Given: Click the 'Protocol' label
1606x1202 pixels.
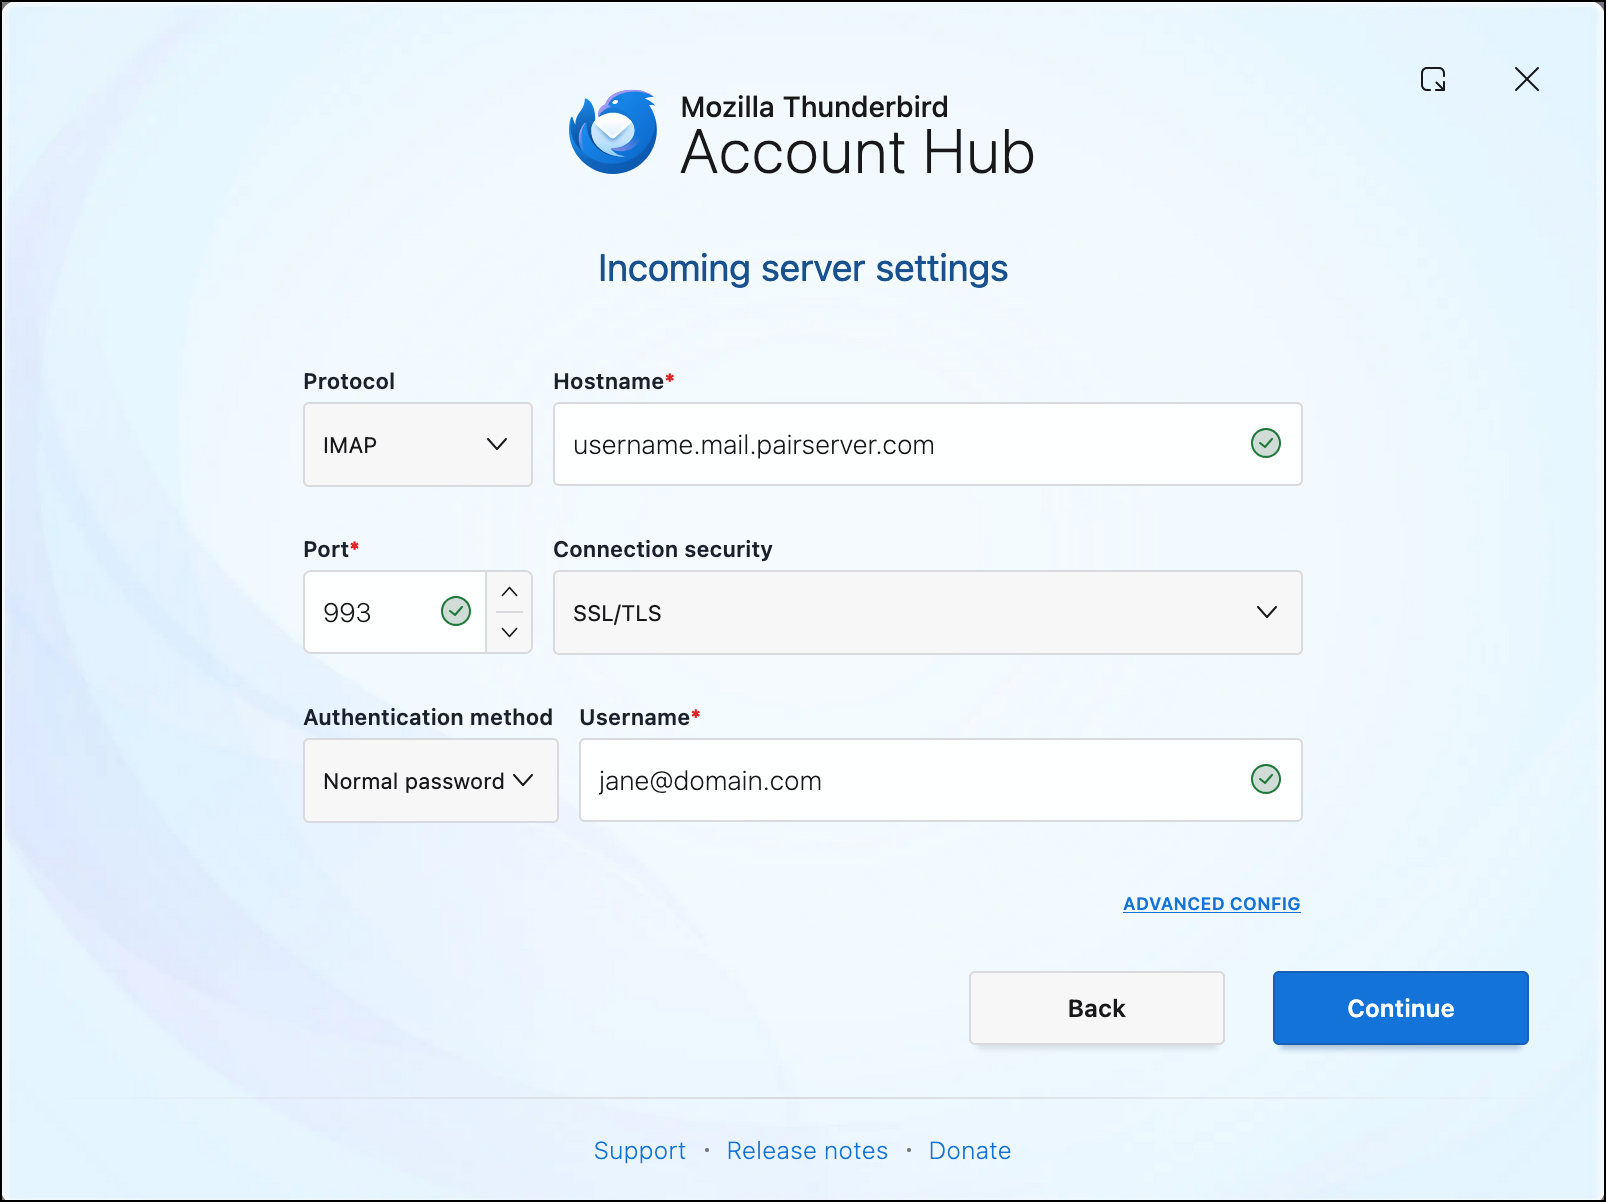Looking at the screenshot, I should pyautogui.click(x=349, y=381).
